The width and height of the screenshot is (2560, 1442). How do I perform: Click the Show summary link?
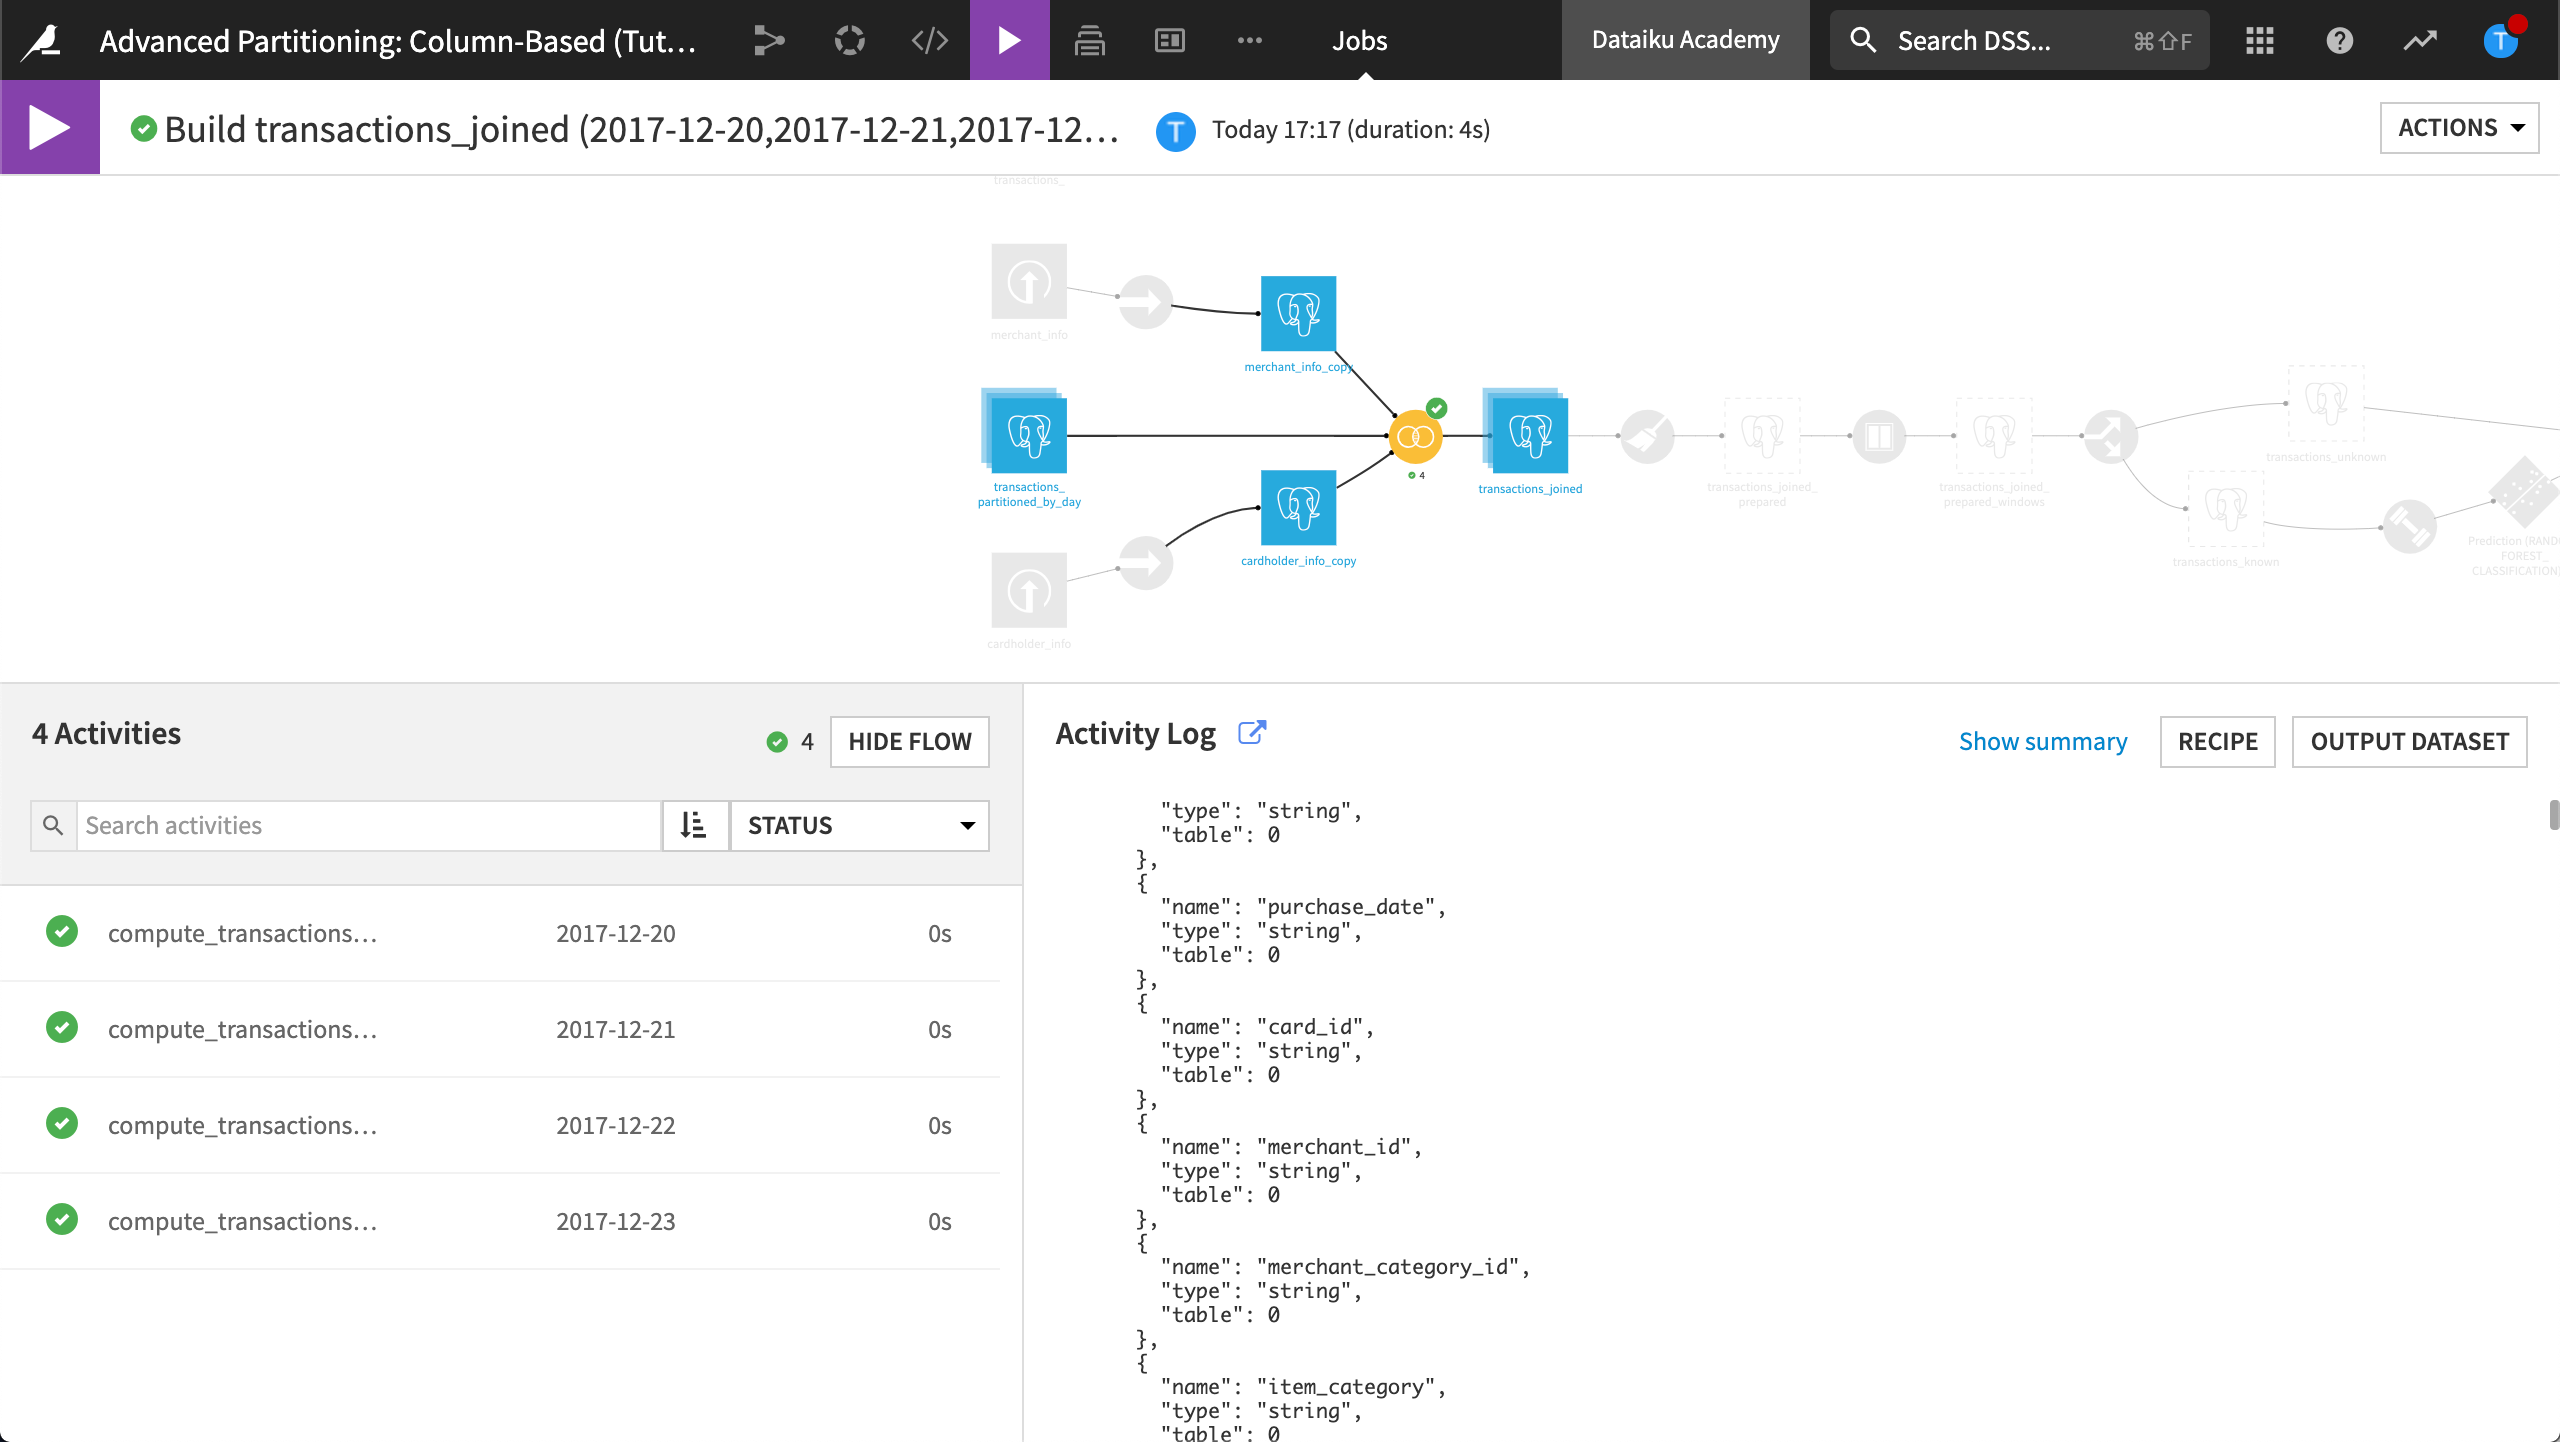tap(2043, 741)
